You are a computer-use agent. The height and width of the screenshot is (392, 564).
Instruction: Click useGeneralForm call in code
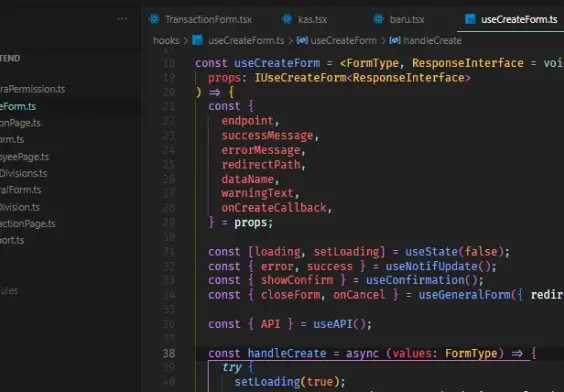tap(464, 295)
